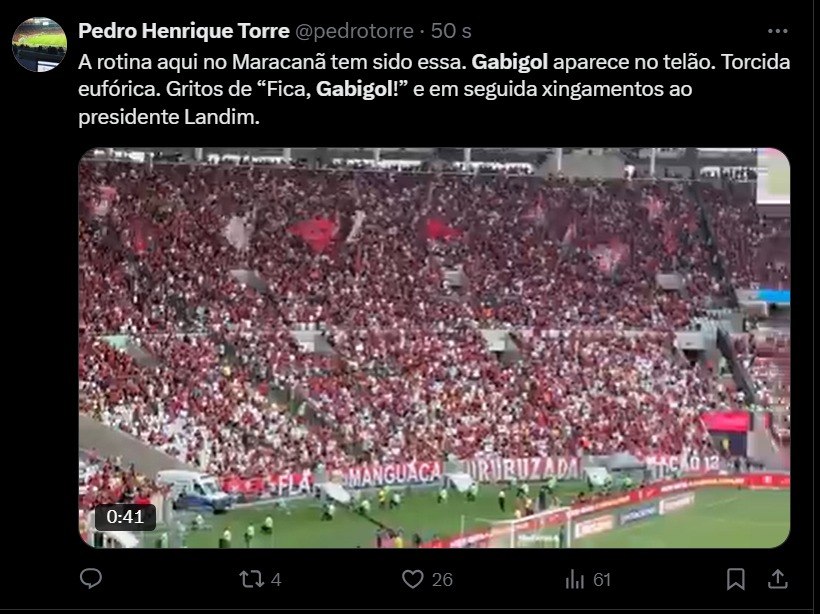Open the share upload icon
820x614 pixels.
778,579
